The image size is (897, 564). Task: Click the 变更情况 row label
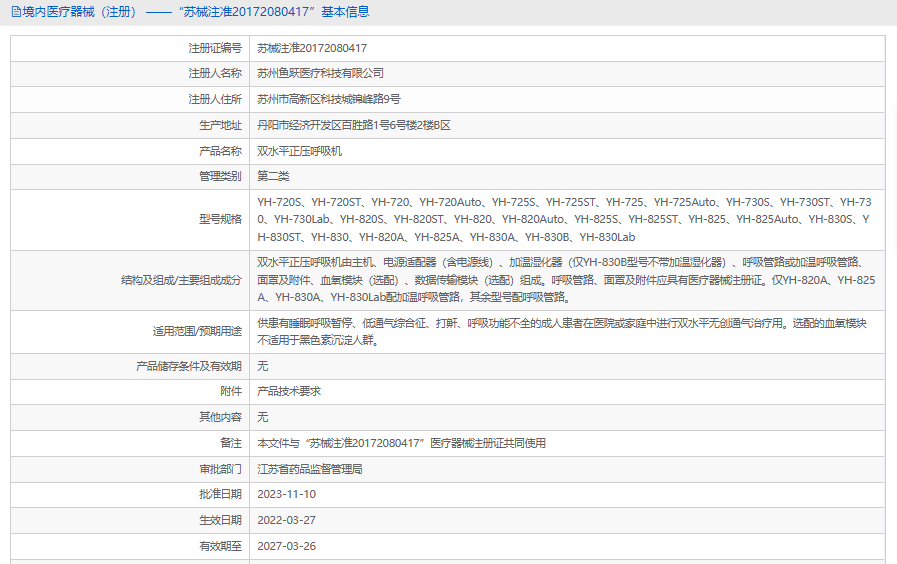point(220,561)
